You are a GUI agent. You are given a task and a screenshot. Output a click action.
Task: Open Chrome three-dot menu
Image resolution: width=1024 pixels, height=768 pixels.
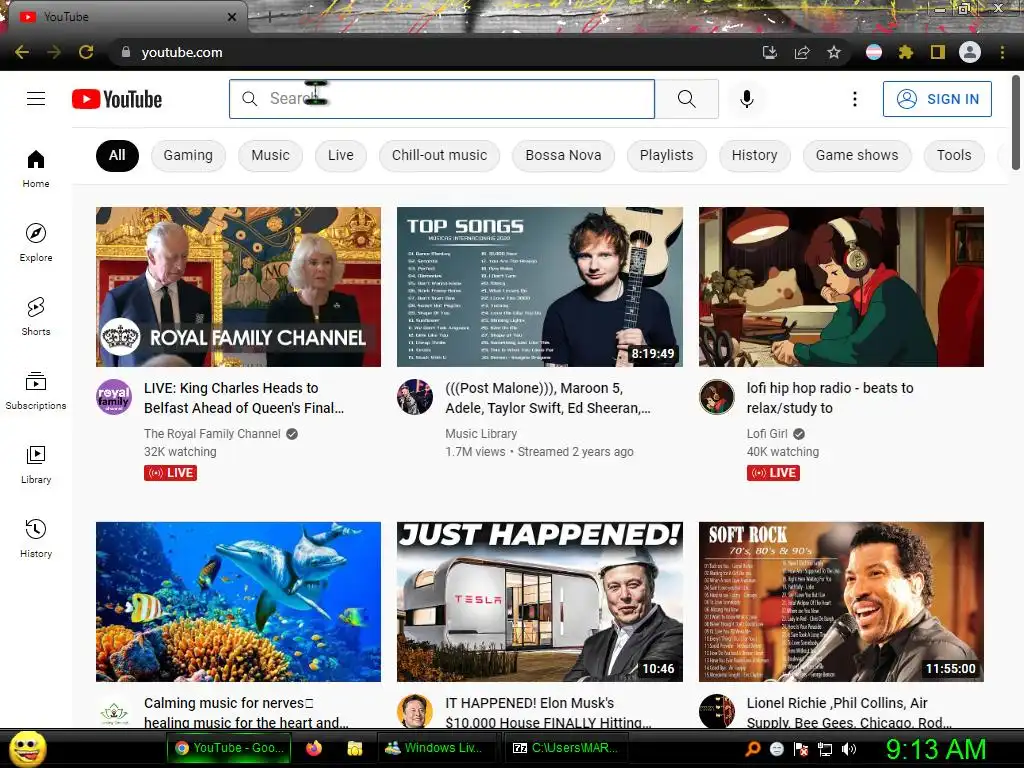pyautogui.click(x=1002, y=52)
